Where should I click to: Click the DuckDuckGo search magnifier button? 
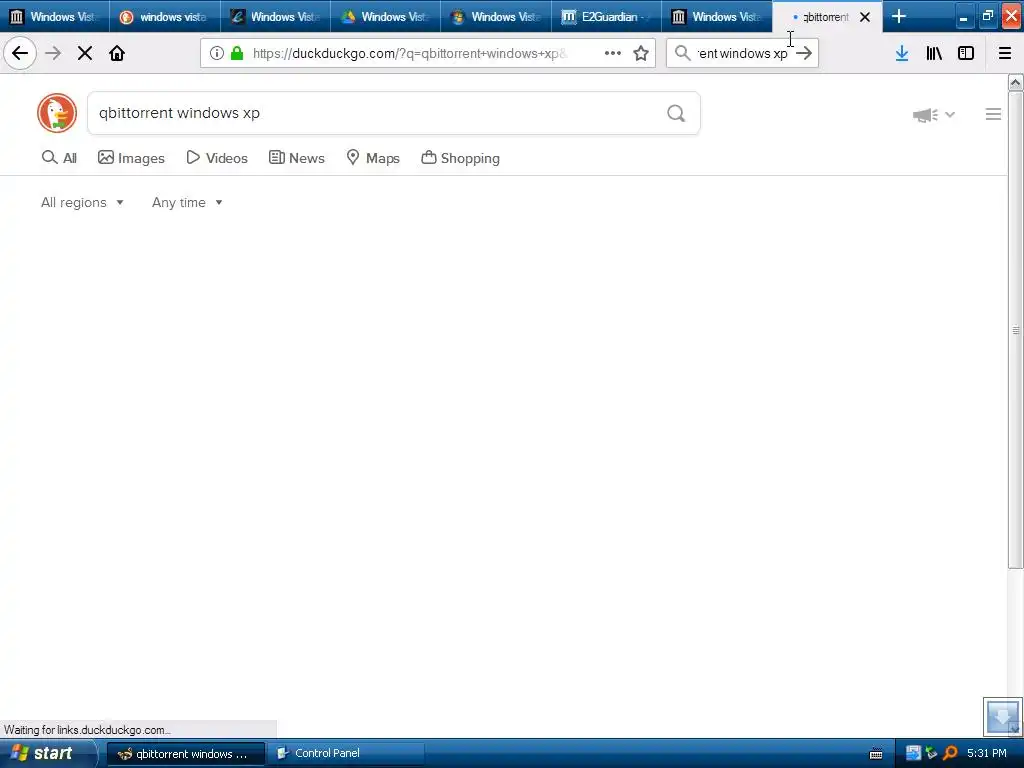[x=676, y=114]
